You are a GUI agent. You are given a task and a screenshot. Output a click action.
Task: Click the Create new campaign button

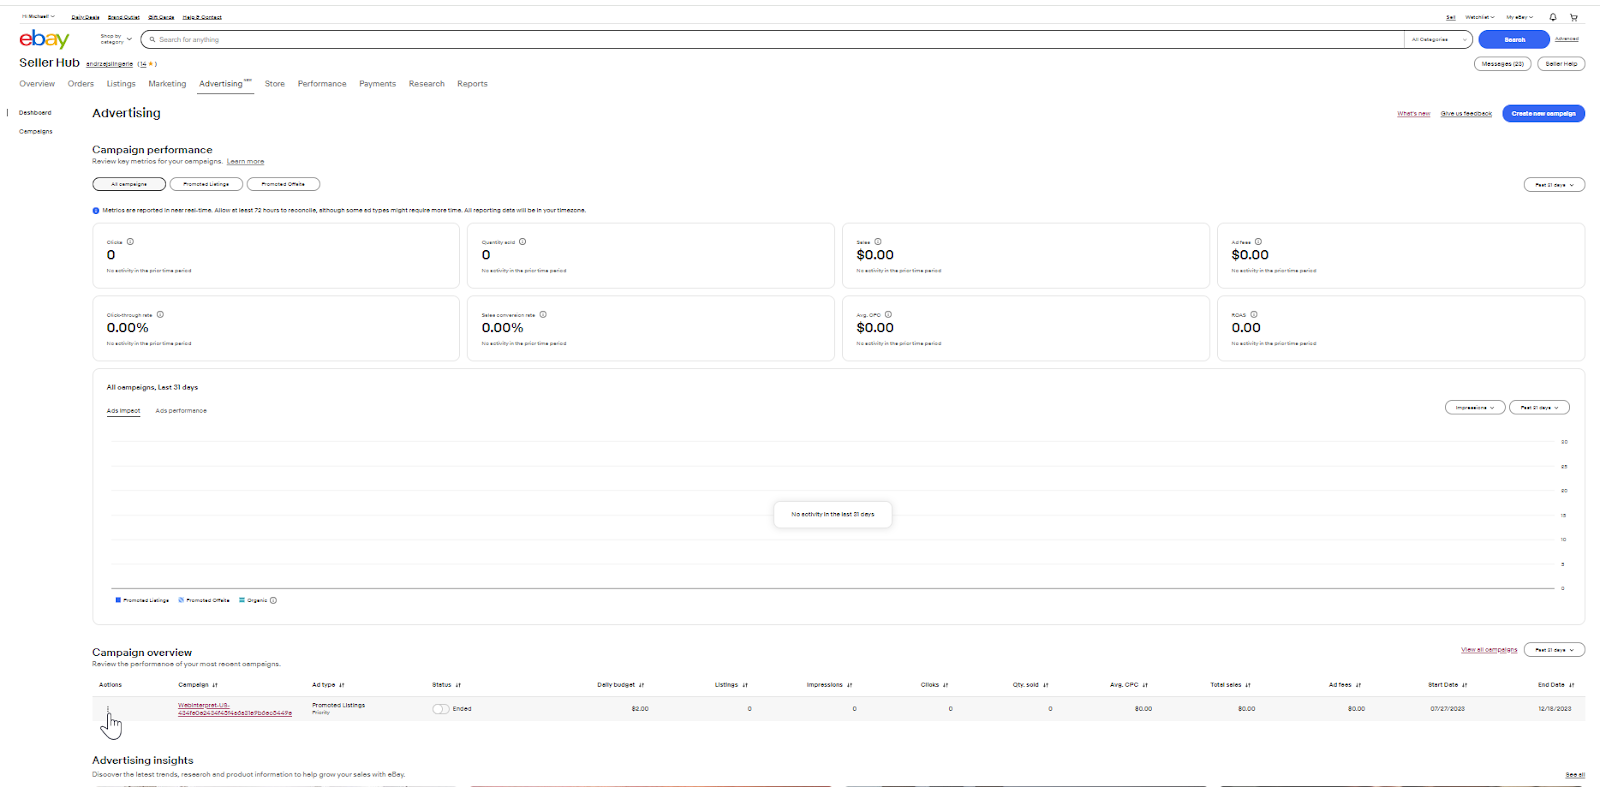[x=1543, y=114]
